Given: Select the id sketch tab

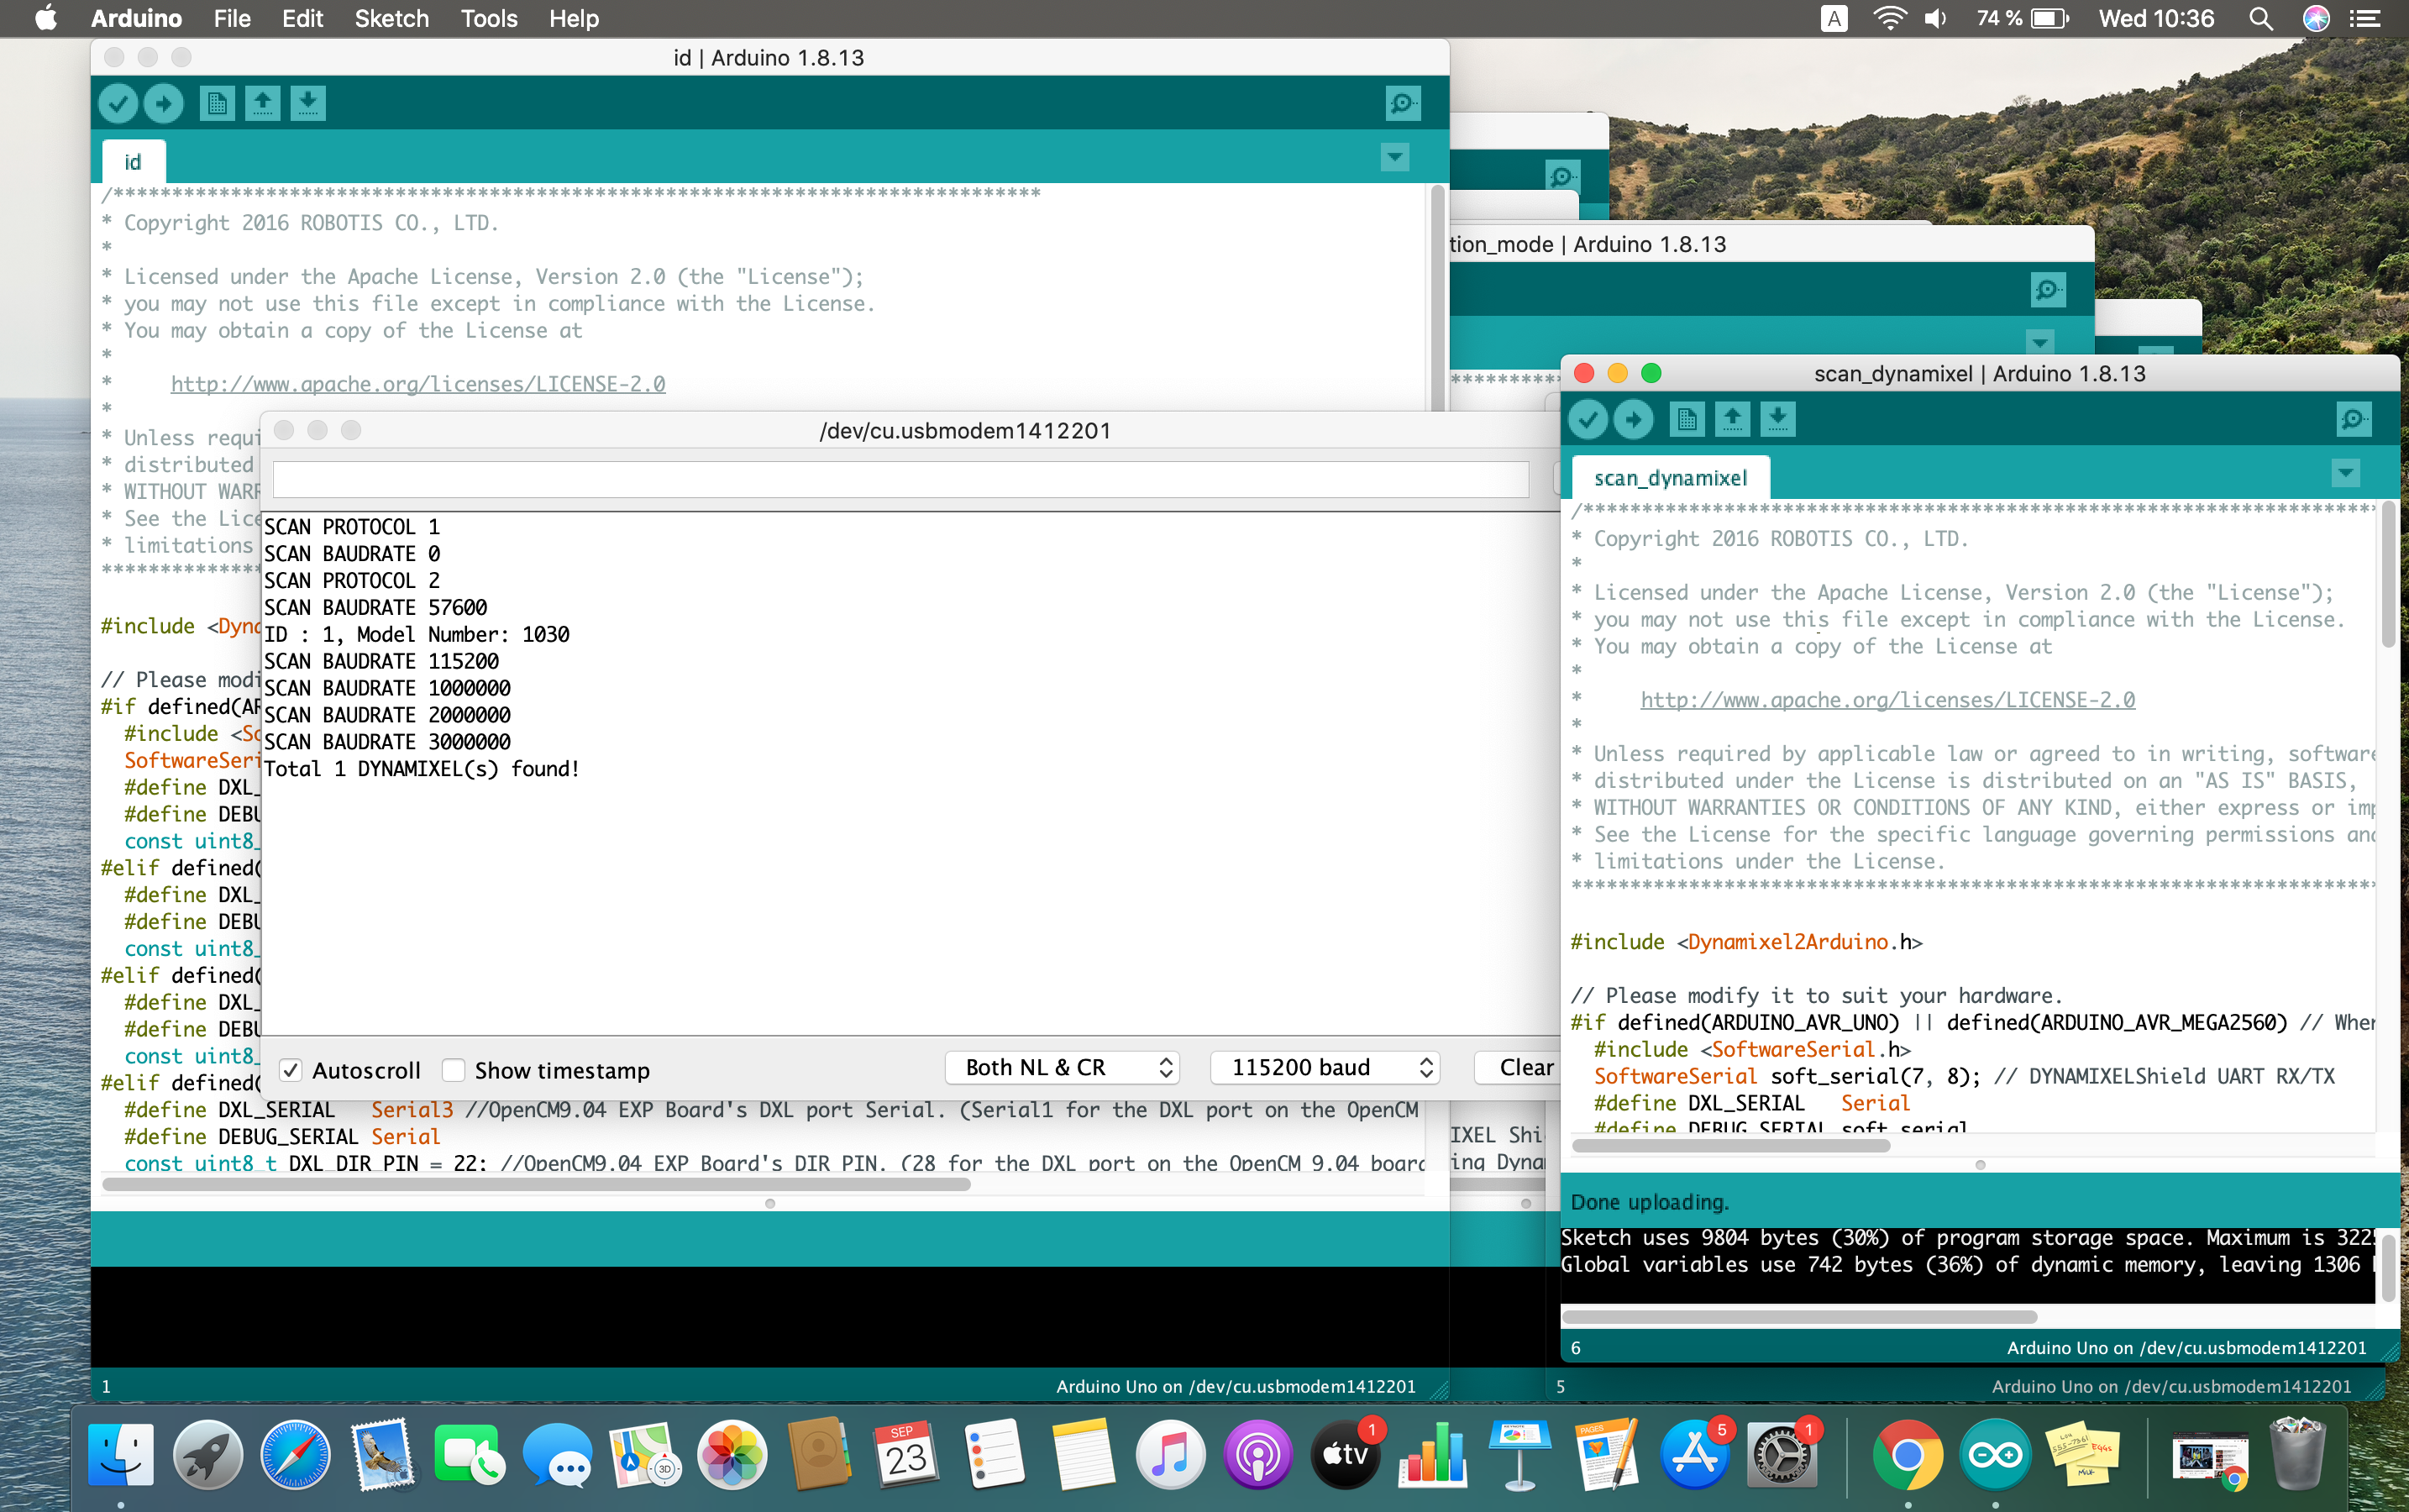Looking at the screenshot, I should point(133,162).
